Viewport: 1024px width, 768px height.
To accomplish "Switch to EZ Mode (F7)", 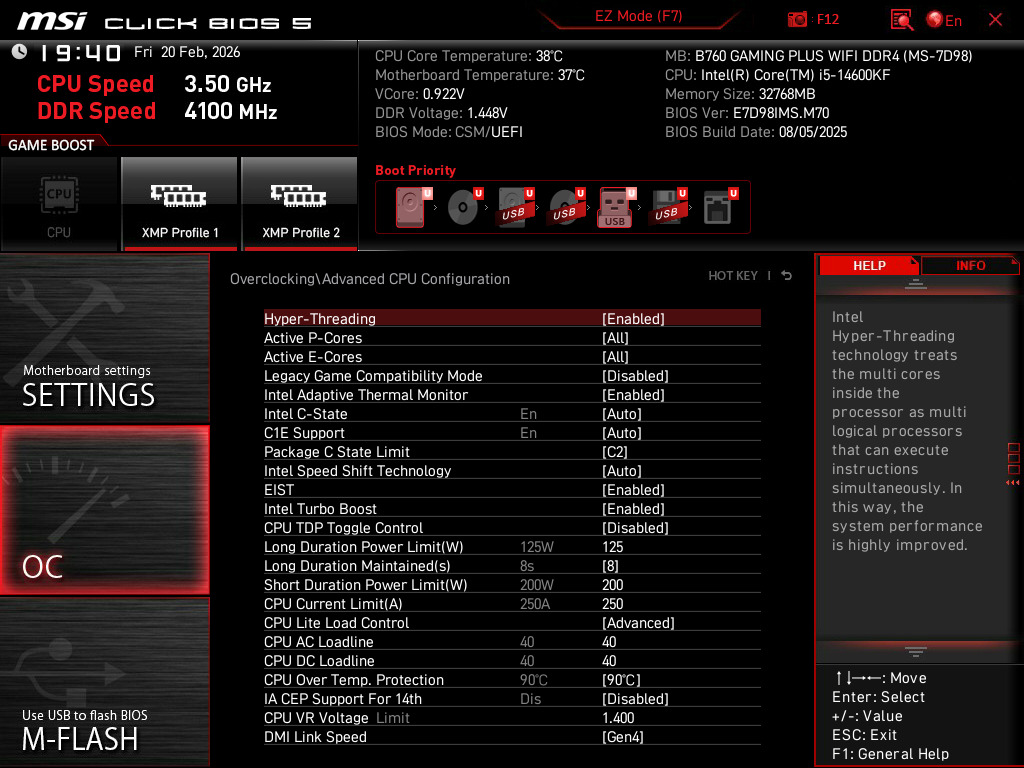I will [638, 16].
